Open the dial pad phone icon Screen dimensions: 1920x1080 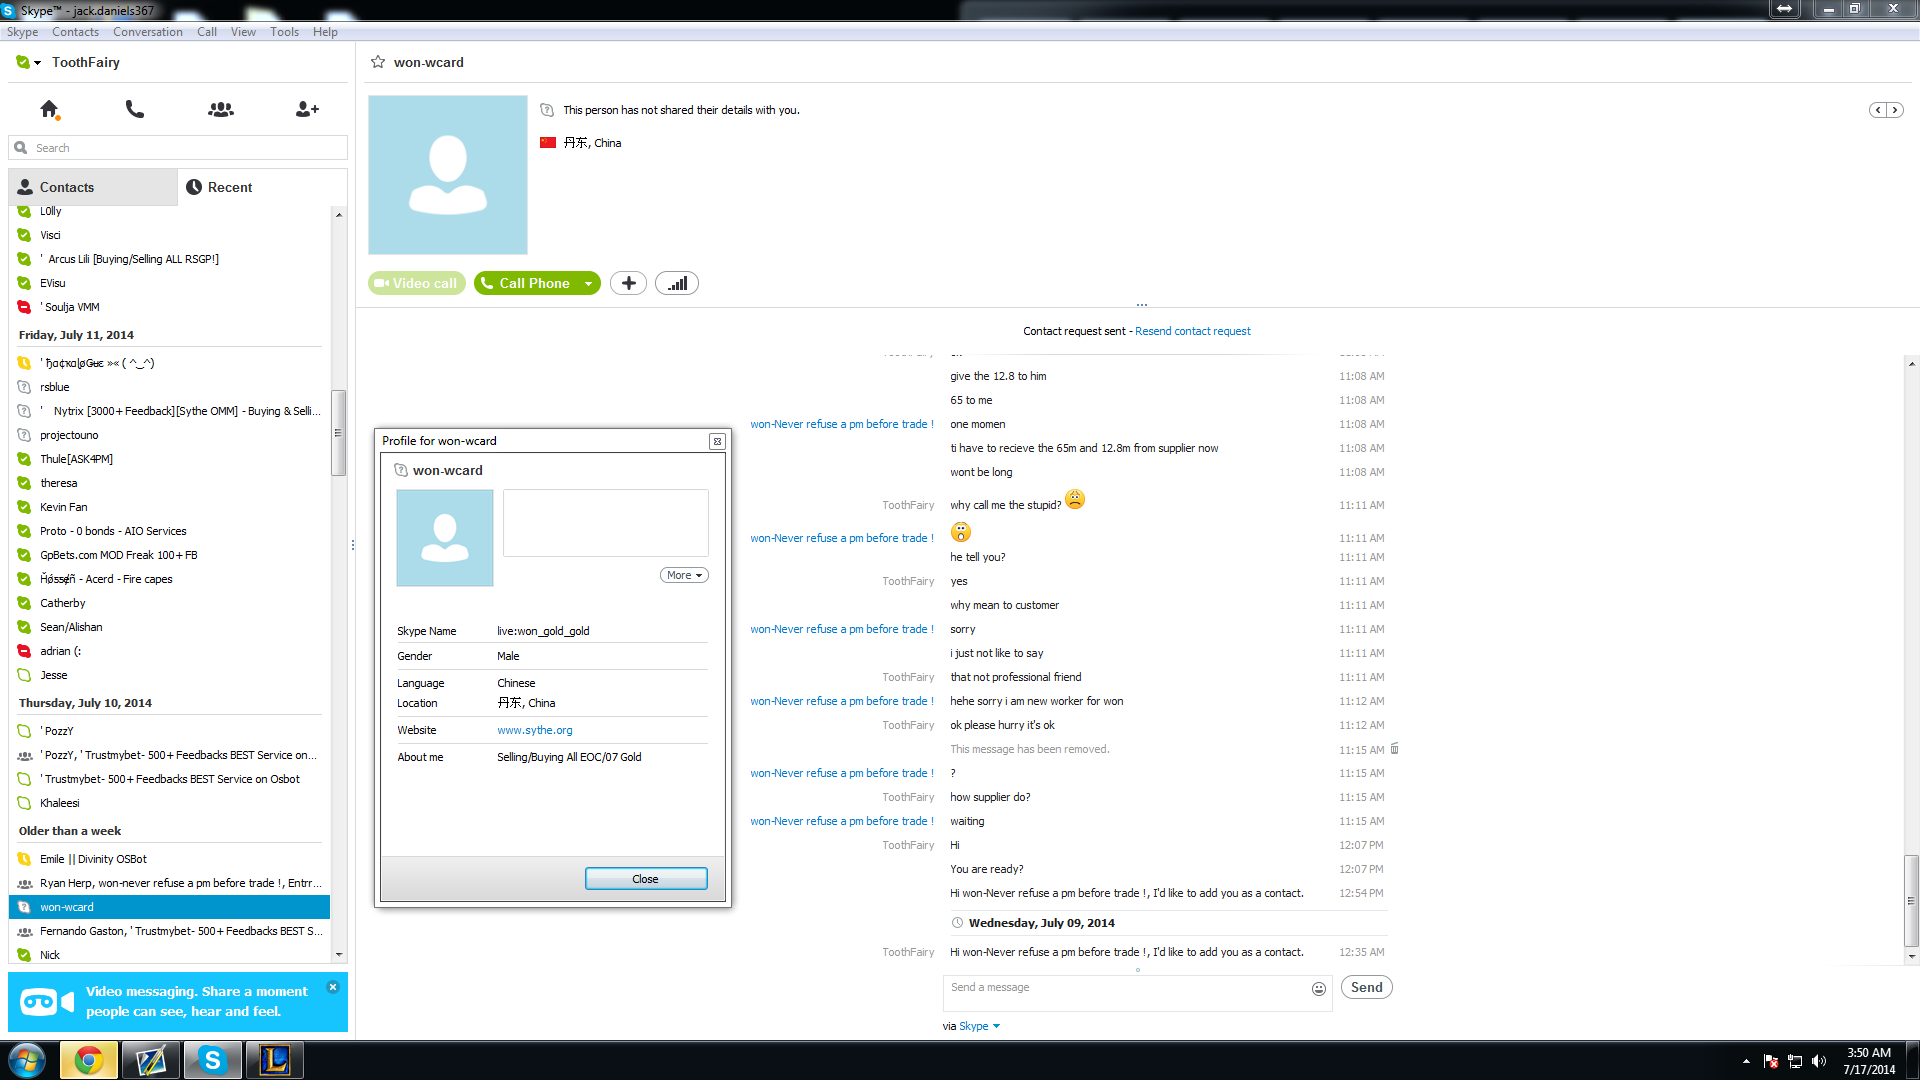pyautogui.click(x=135, y=109)
